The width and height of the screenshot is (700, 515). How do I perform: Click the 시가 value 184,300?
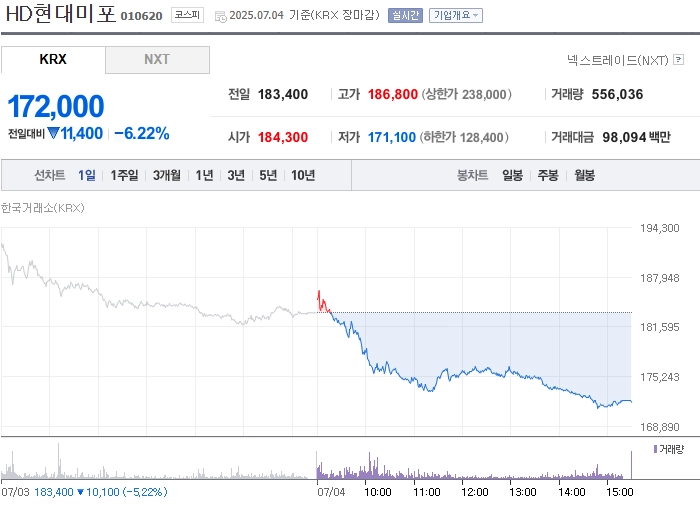click(283, 137)
